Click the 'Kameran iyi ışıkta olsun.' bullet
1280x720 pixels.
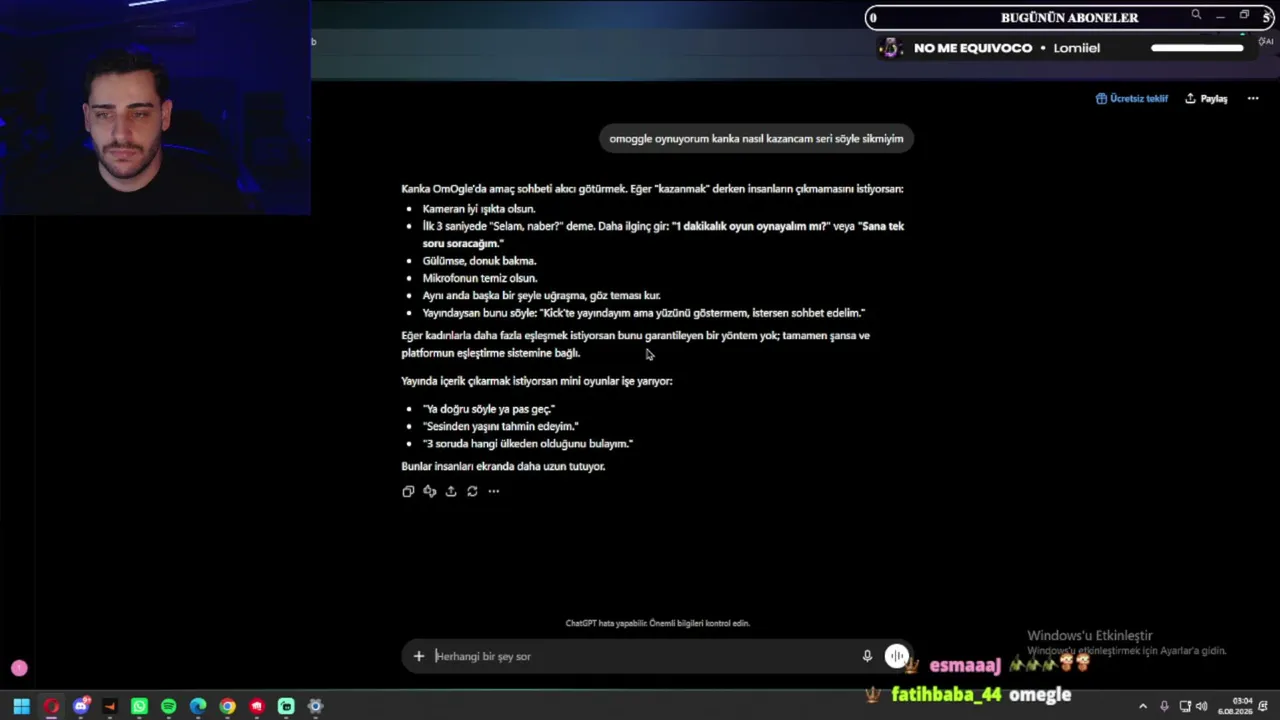point(479,209)
